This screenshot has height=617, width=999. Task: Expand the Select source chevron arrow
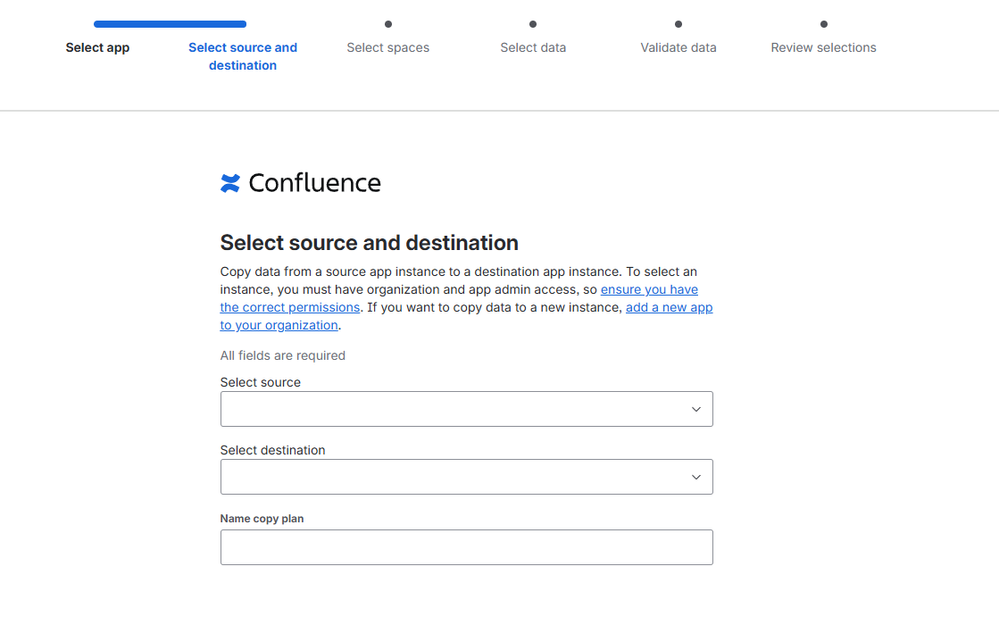pos(696,409)
